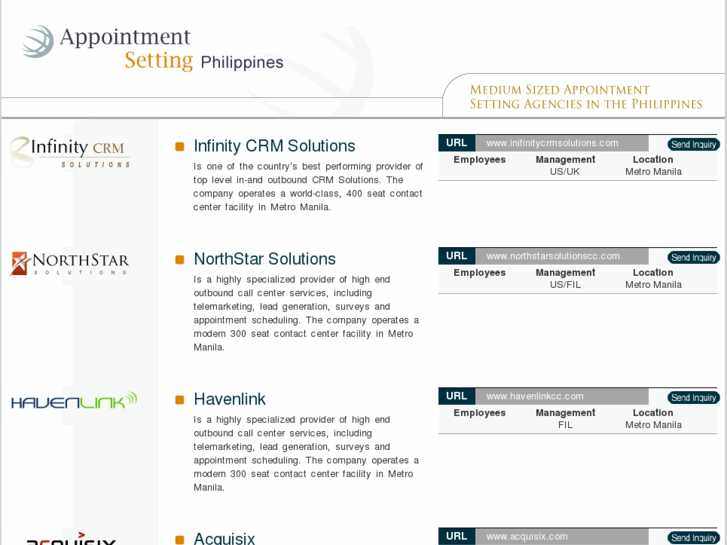Screen dimensions: 727x545
Task: Click orange bullet beside NorthStar Solutions
Action: (x=179, y=260)
